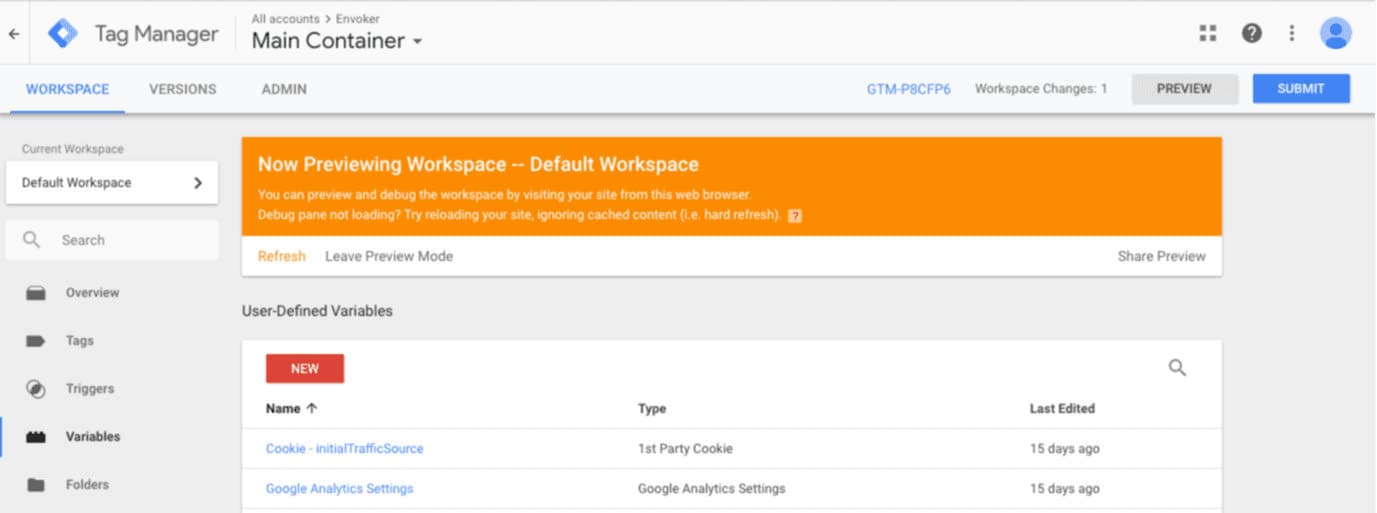
Task: Select Variables in the sidebar
Action: (93, 437)
